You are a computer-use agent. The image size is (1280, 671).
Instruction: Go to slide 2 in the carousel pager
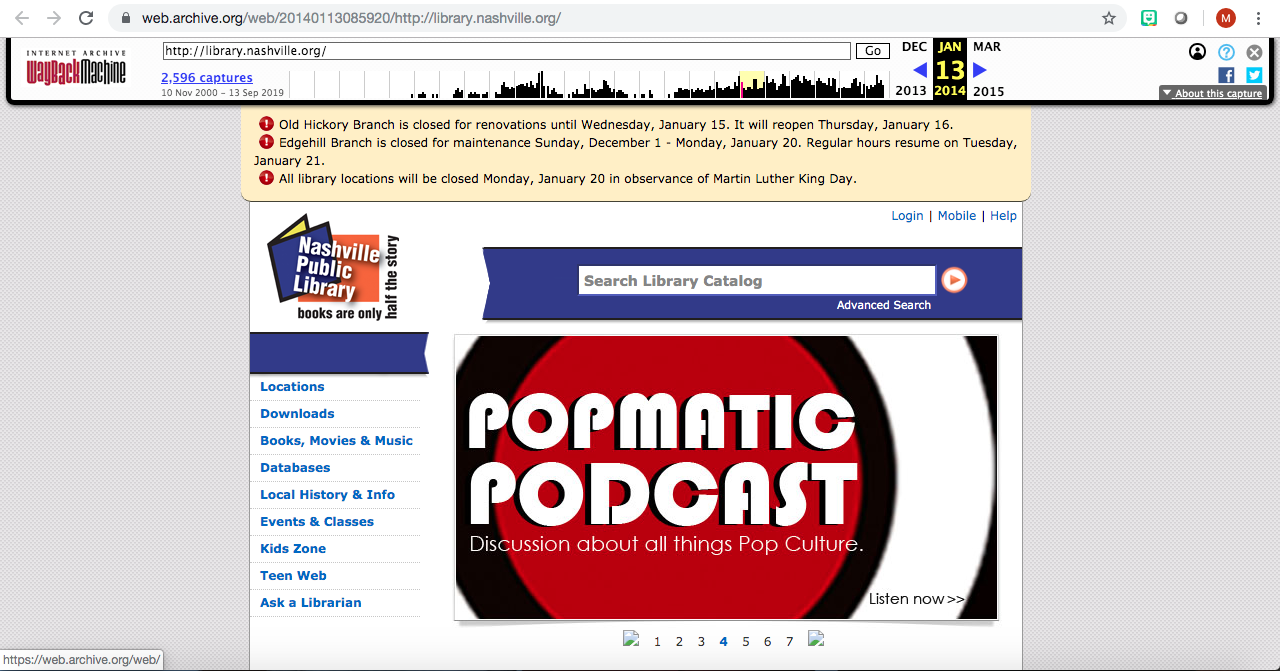pos(679,642)
